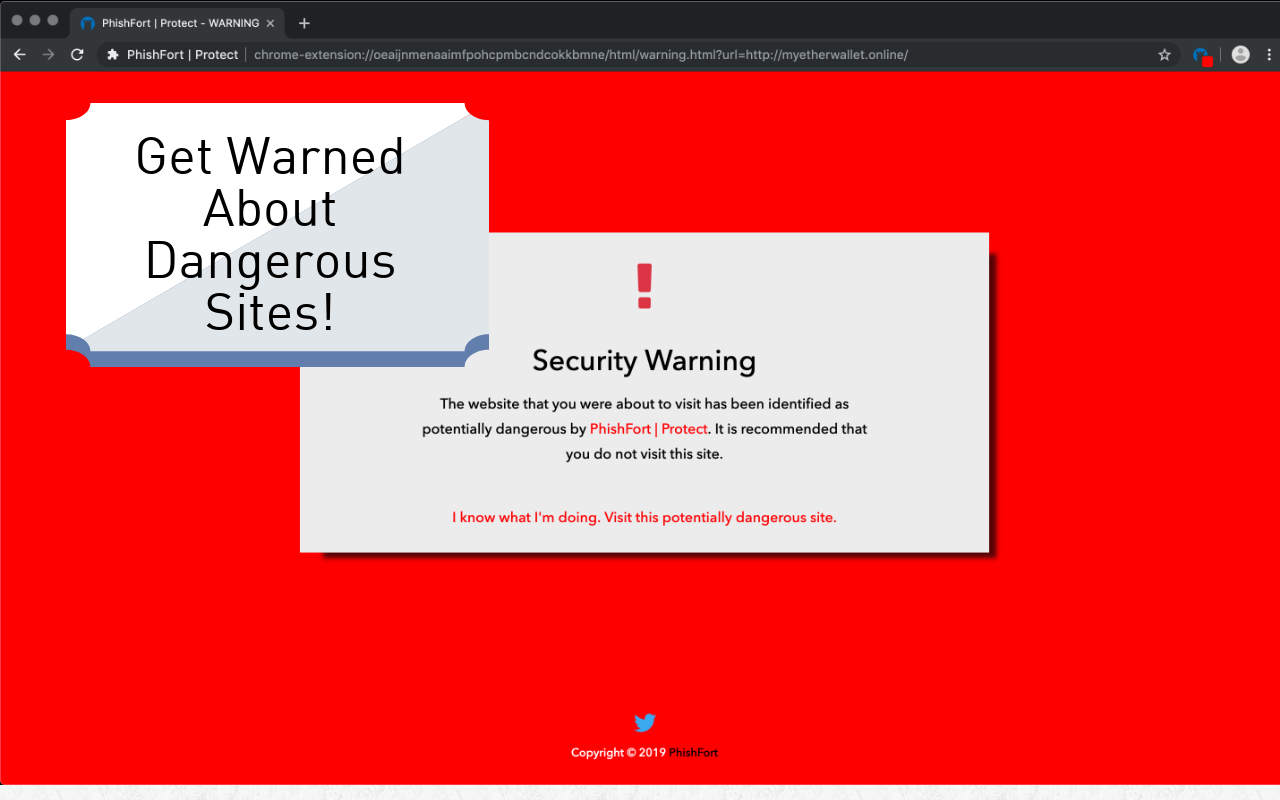Click the PhishFort | Protect red link
The image size is (1280, 800).
[649, 429]
